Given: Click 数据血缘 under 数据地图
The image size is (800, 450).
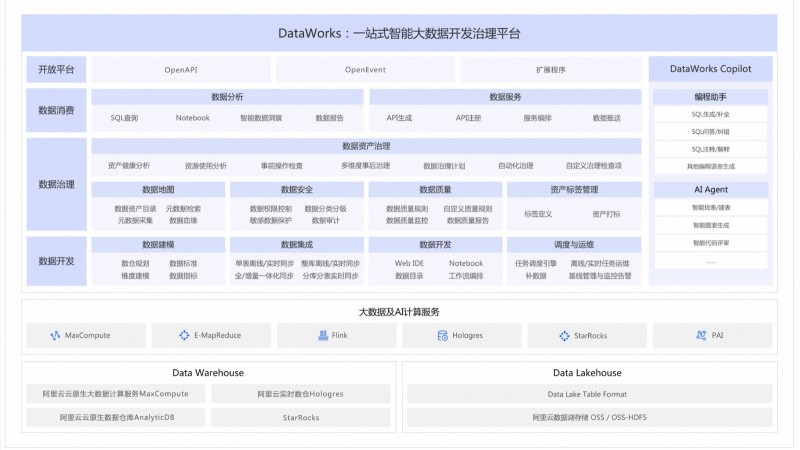Looking at the screenshot, I should (x=183, y=220).
